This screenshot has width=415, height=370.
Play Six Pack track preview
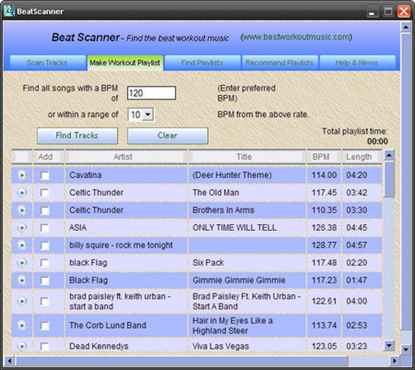point(22,263)
